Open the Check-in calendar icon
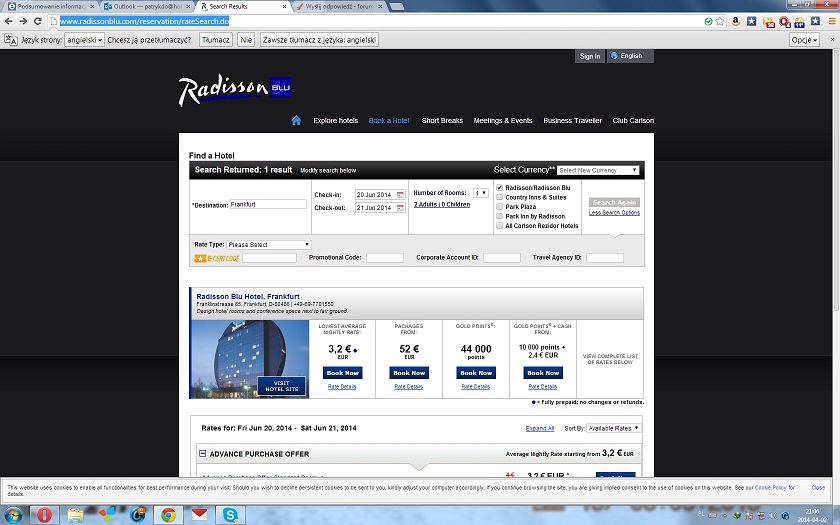 click(400, 194)
